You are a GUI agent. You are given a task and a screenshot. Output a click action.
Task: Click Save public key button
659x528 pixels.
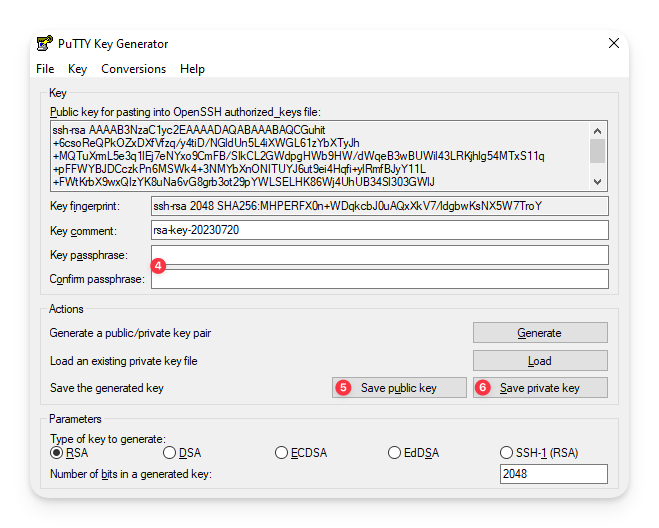tap(399, 388)
